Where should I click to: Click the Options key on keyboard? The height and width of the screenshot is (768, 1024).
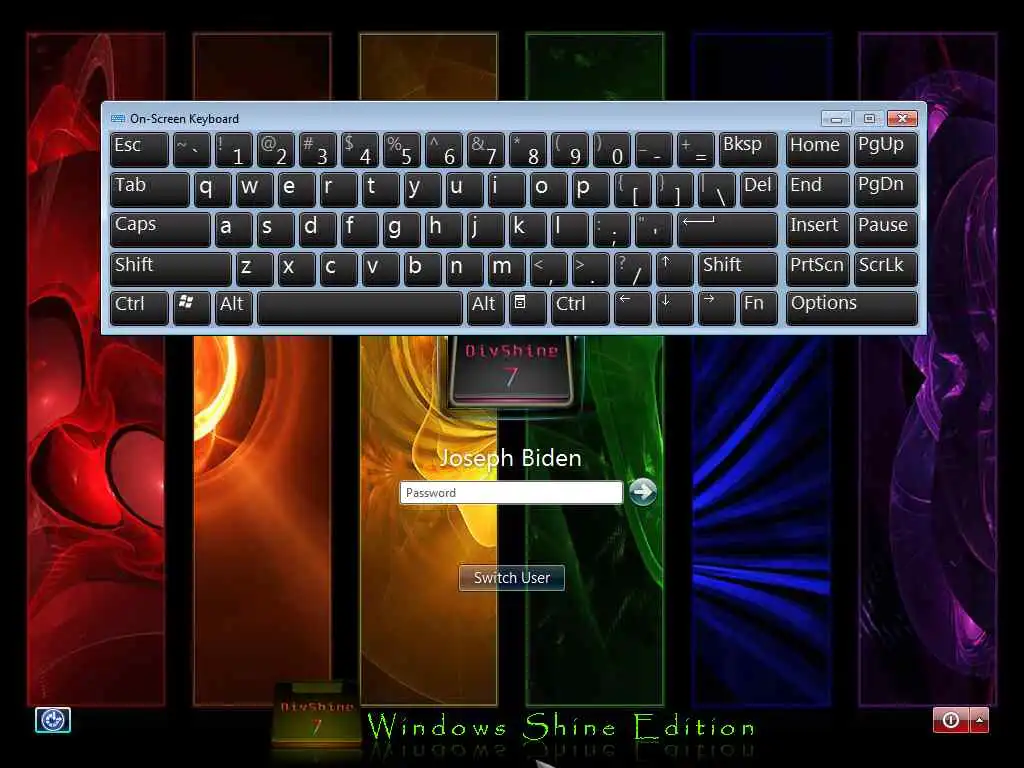[852, 308]
